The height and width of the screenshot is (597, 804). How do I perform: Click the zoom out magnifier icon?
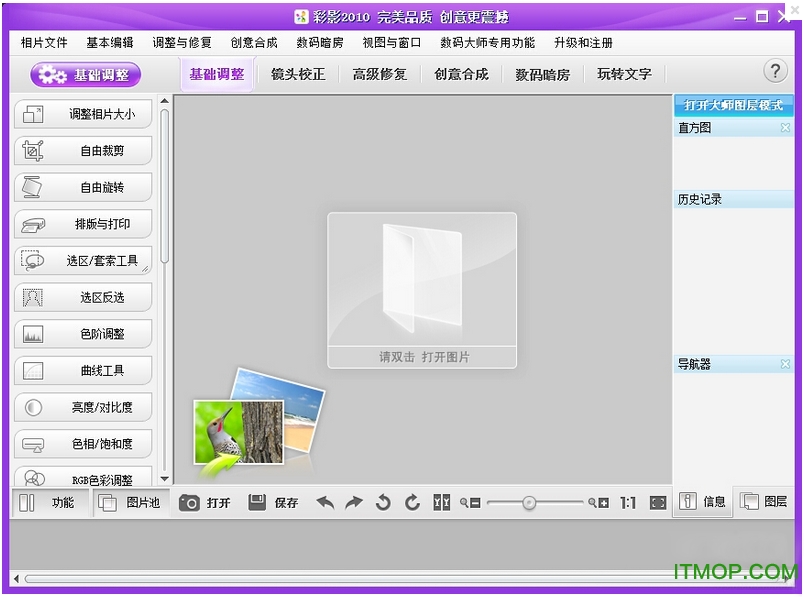click(470, 503)
